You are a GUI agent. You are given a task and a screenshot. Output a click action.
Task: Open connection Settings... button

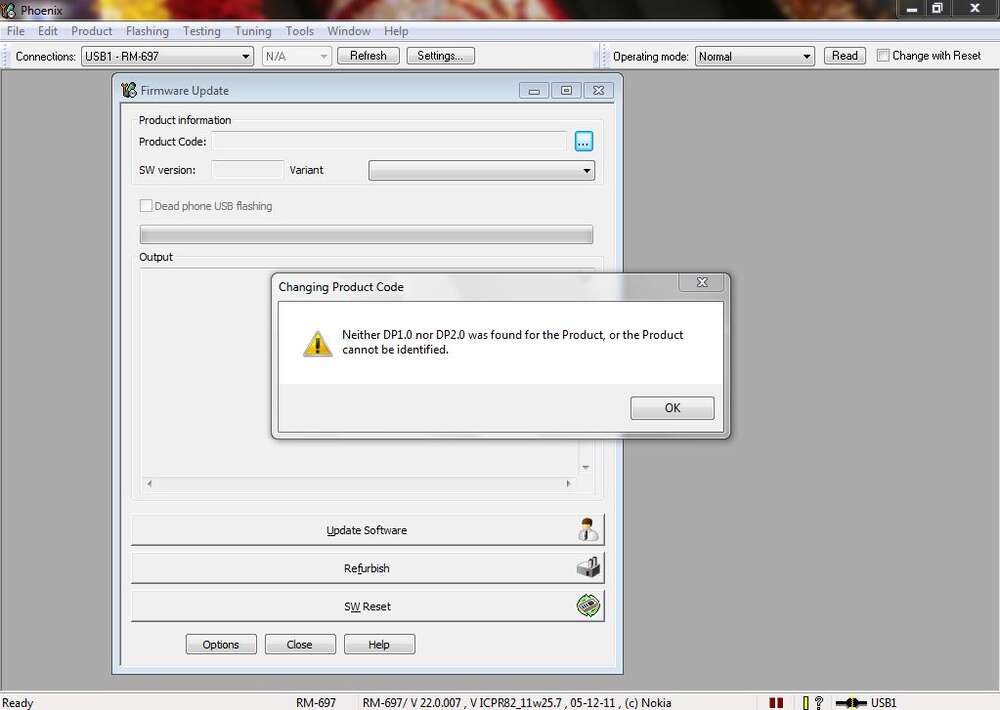pyautogui.click(x=440, y=55)
